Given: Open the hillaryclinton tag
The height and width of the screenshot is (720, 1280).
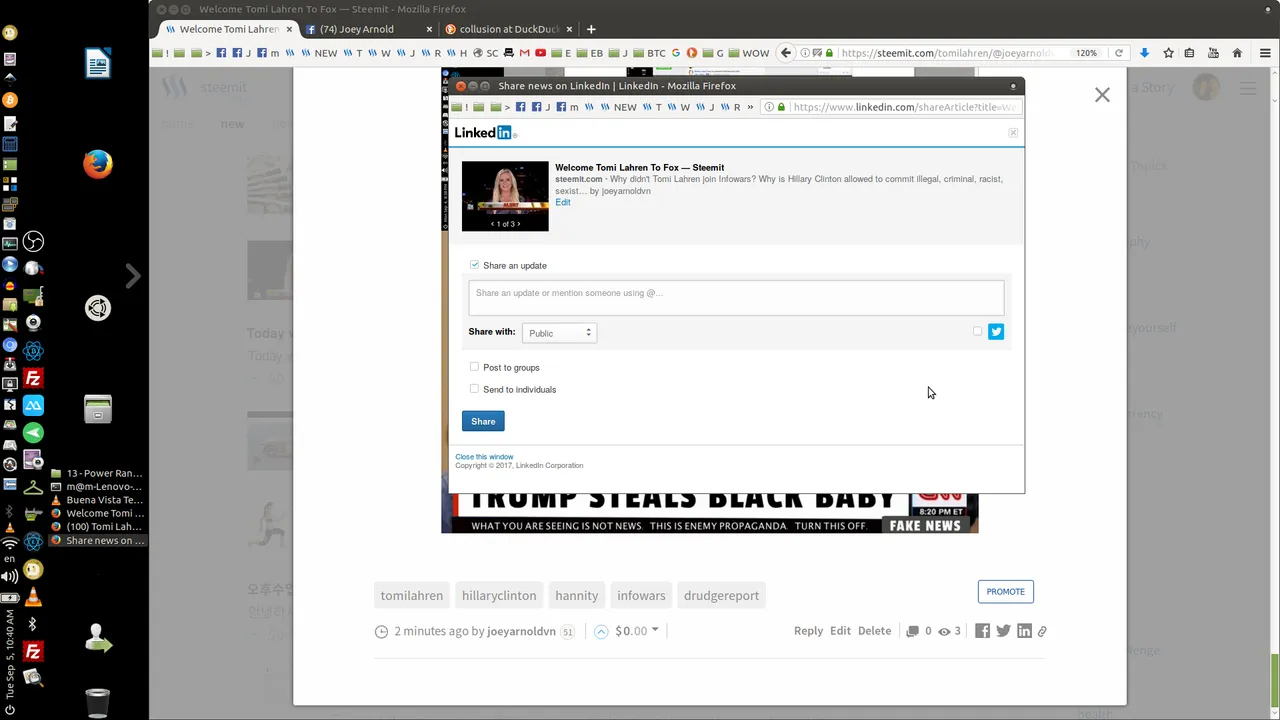Looking at the screenshot, I should (x=499, y=595).
